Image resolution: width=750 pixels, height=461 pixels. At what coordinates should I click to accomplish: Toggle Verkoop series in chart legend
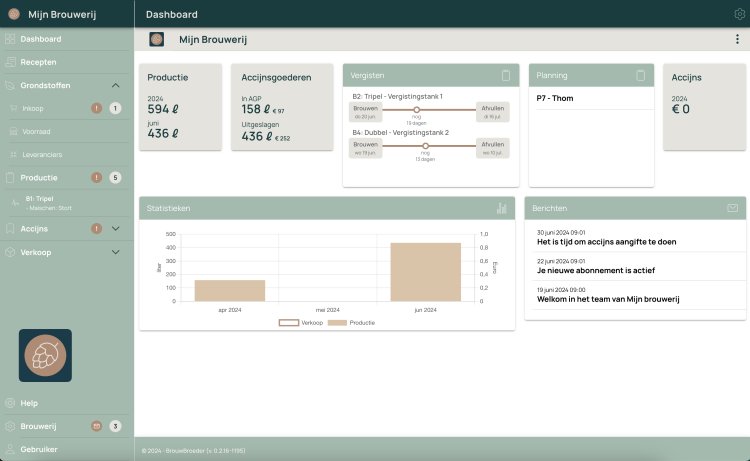click(x=296, y=324)
